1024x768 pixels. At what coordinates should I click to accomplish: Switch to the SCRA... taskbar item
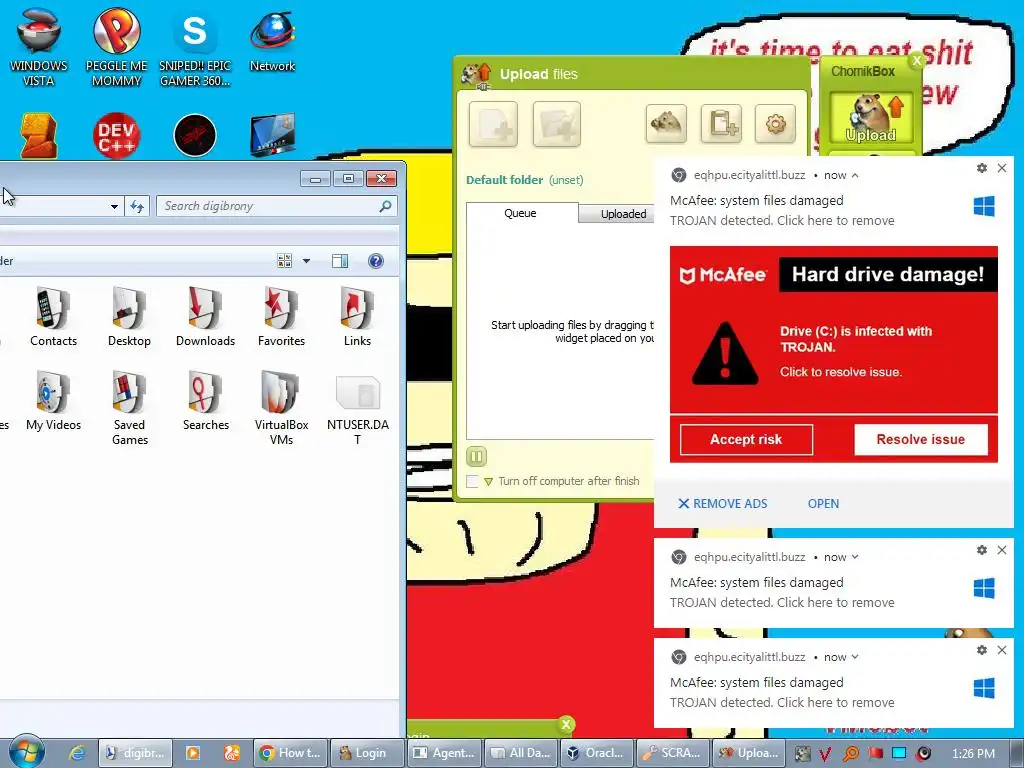pos(673,753)
